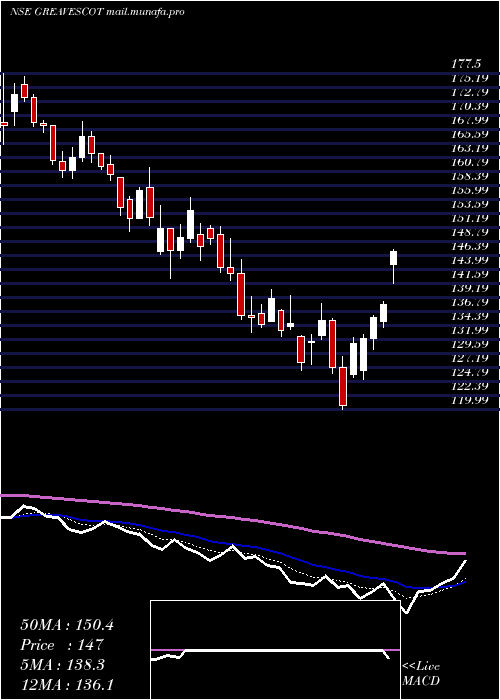500x700 pixels.
Task: Click the 136.79 price axis label
Action: point(470,302)
